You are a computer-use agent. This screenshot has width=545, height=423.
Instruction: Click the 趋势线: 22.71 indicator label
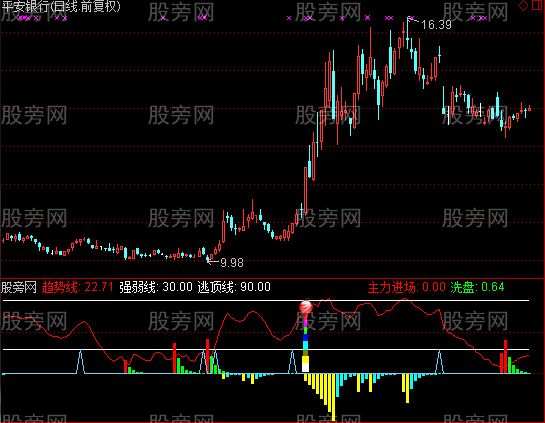click(78, 287)
